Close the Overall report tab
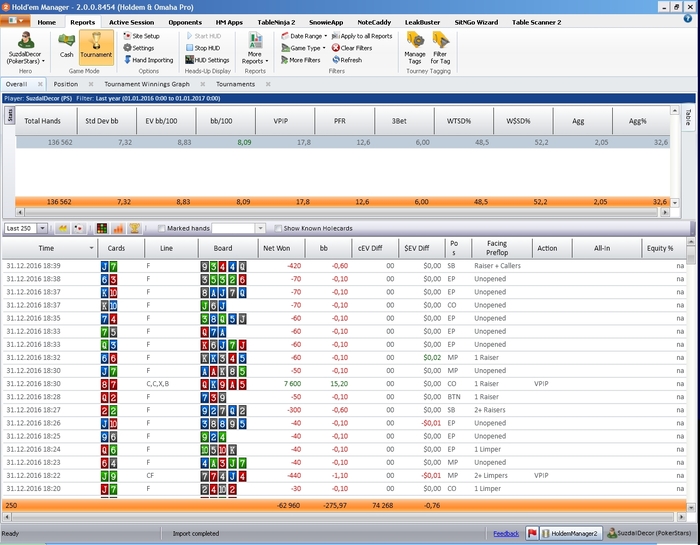The height and width of the screenshot is (545, 700). (40, 84)
